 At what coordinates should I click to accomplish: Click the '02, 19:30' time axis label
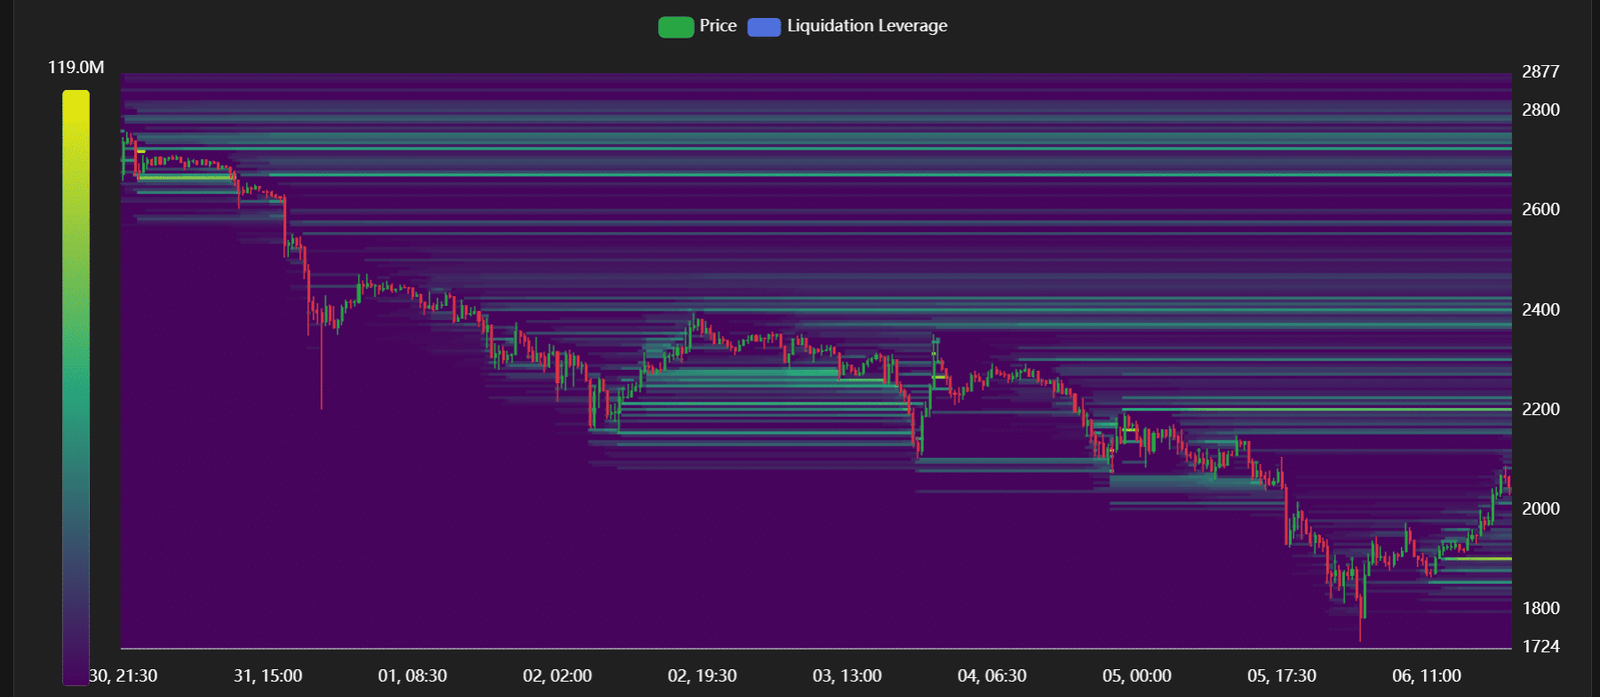tap(702, 676)
